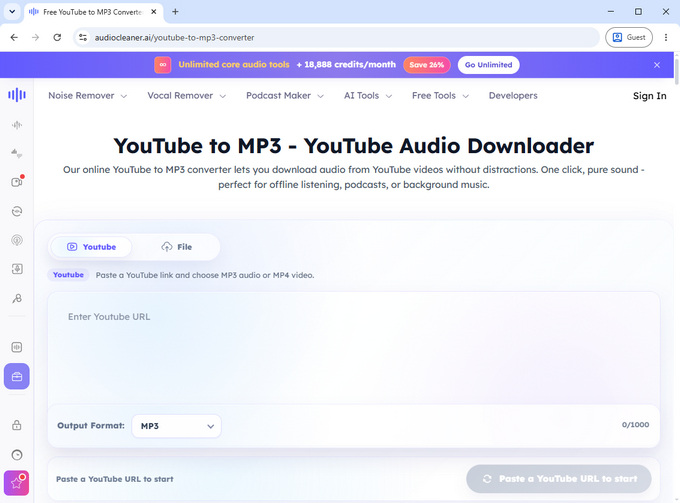Expand the AI Tools menu
680x503 pixels.
pos(368,95)
